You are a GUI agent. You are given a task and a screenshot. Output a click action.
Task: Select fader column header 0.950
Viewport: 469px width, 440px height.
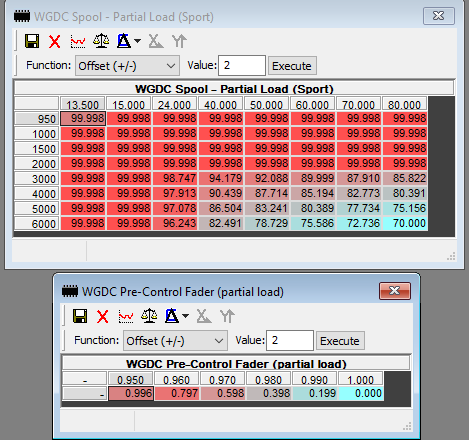131,379
